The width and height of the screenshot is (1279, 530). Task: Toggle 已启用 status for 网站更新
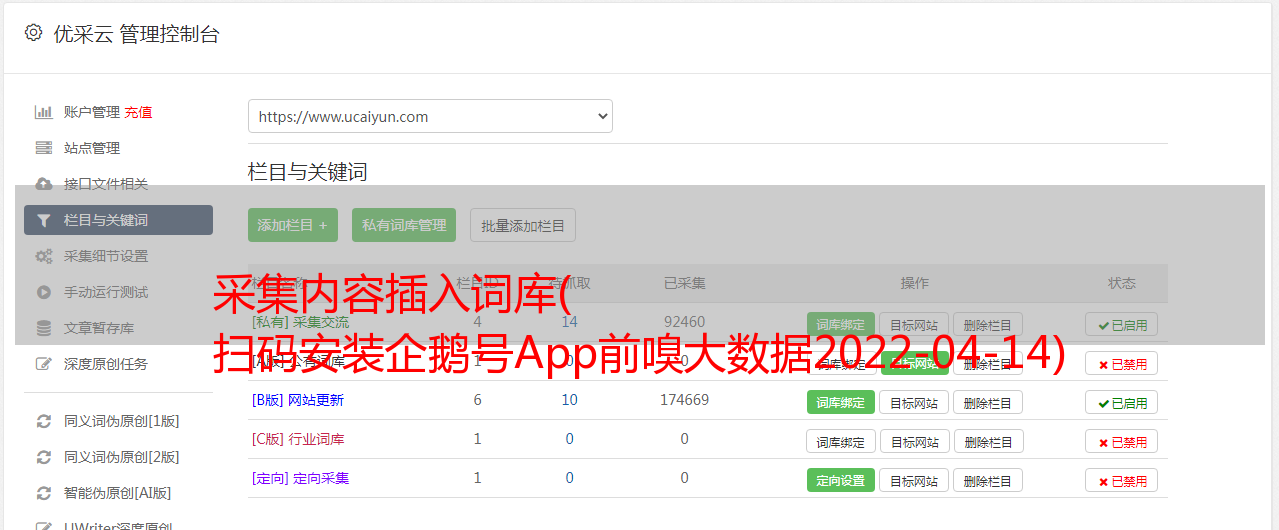click(x=1122, y=402)
